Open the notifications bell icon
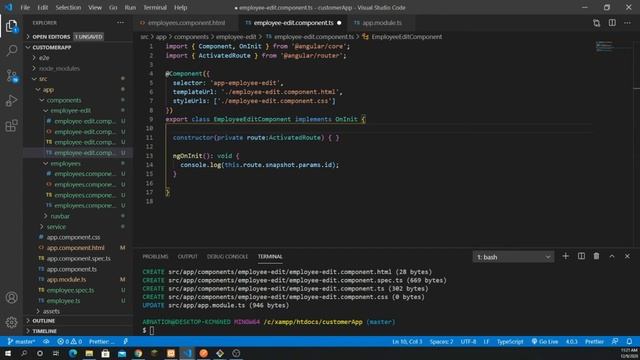This screenshot has height=360, width=640. coord(629,342)
